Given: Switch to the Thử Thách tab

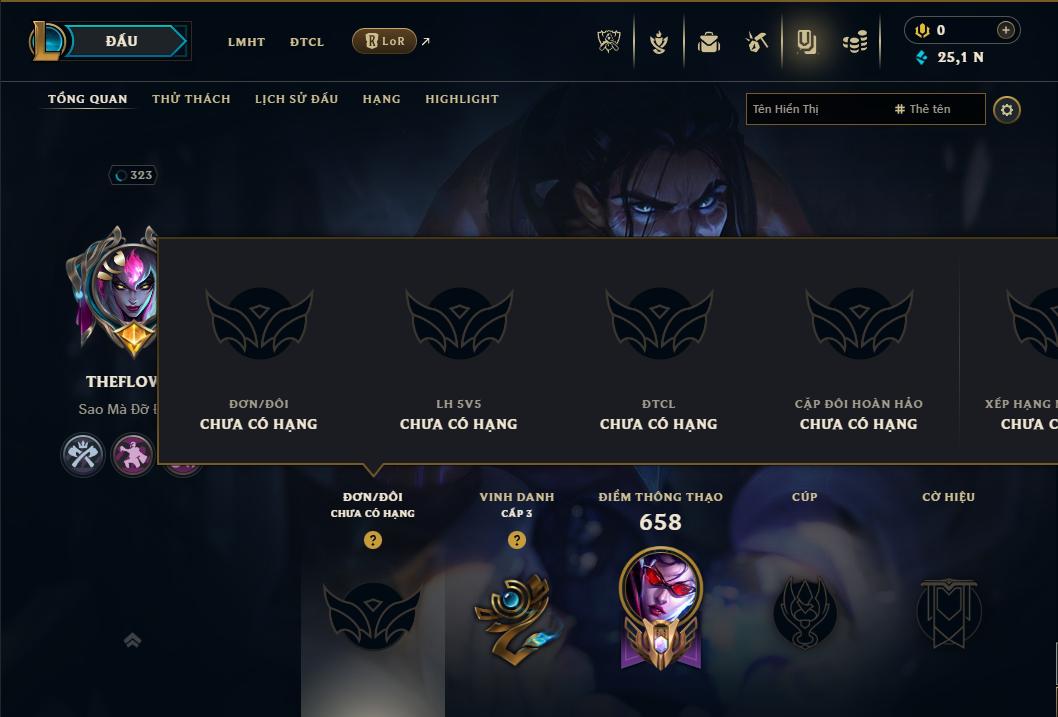Looking at the screenshot, I should pyautogui.click(x=191, y=99).
